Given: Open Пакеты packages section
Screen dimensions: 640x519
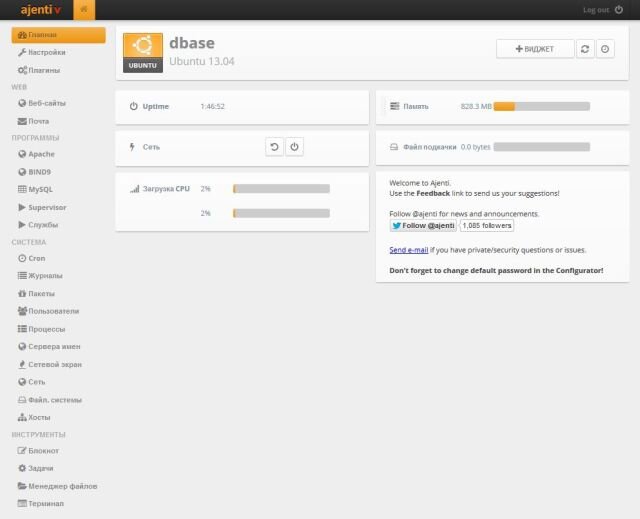Looking at the screenshot, I should (x=36, y=293).
